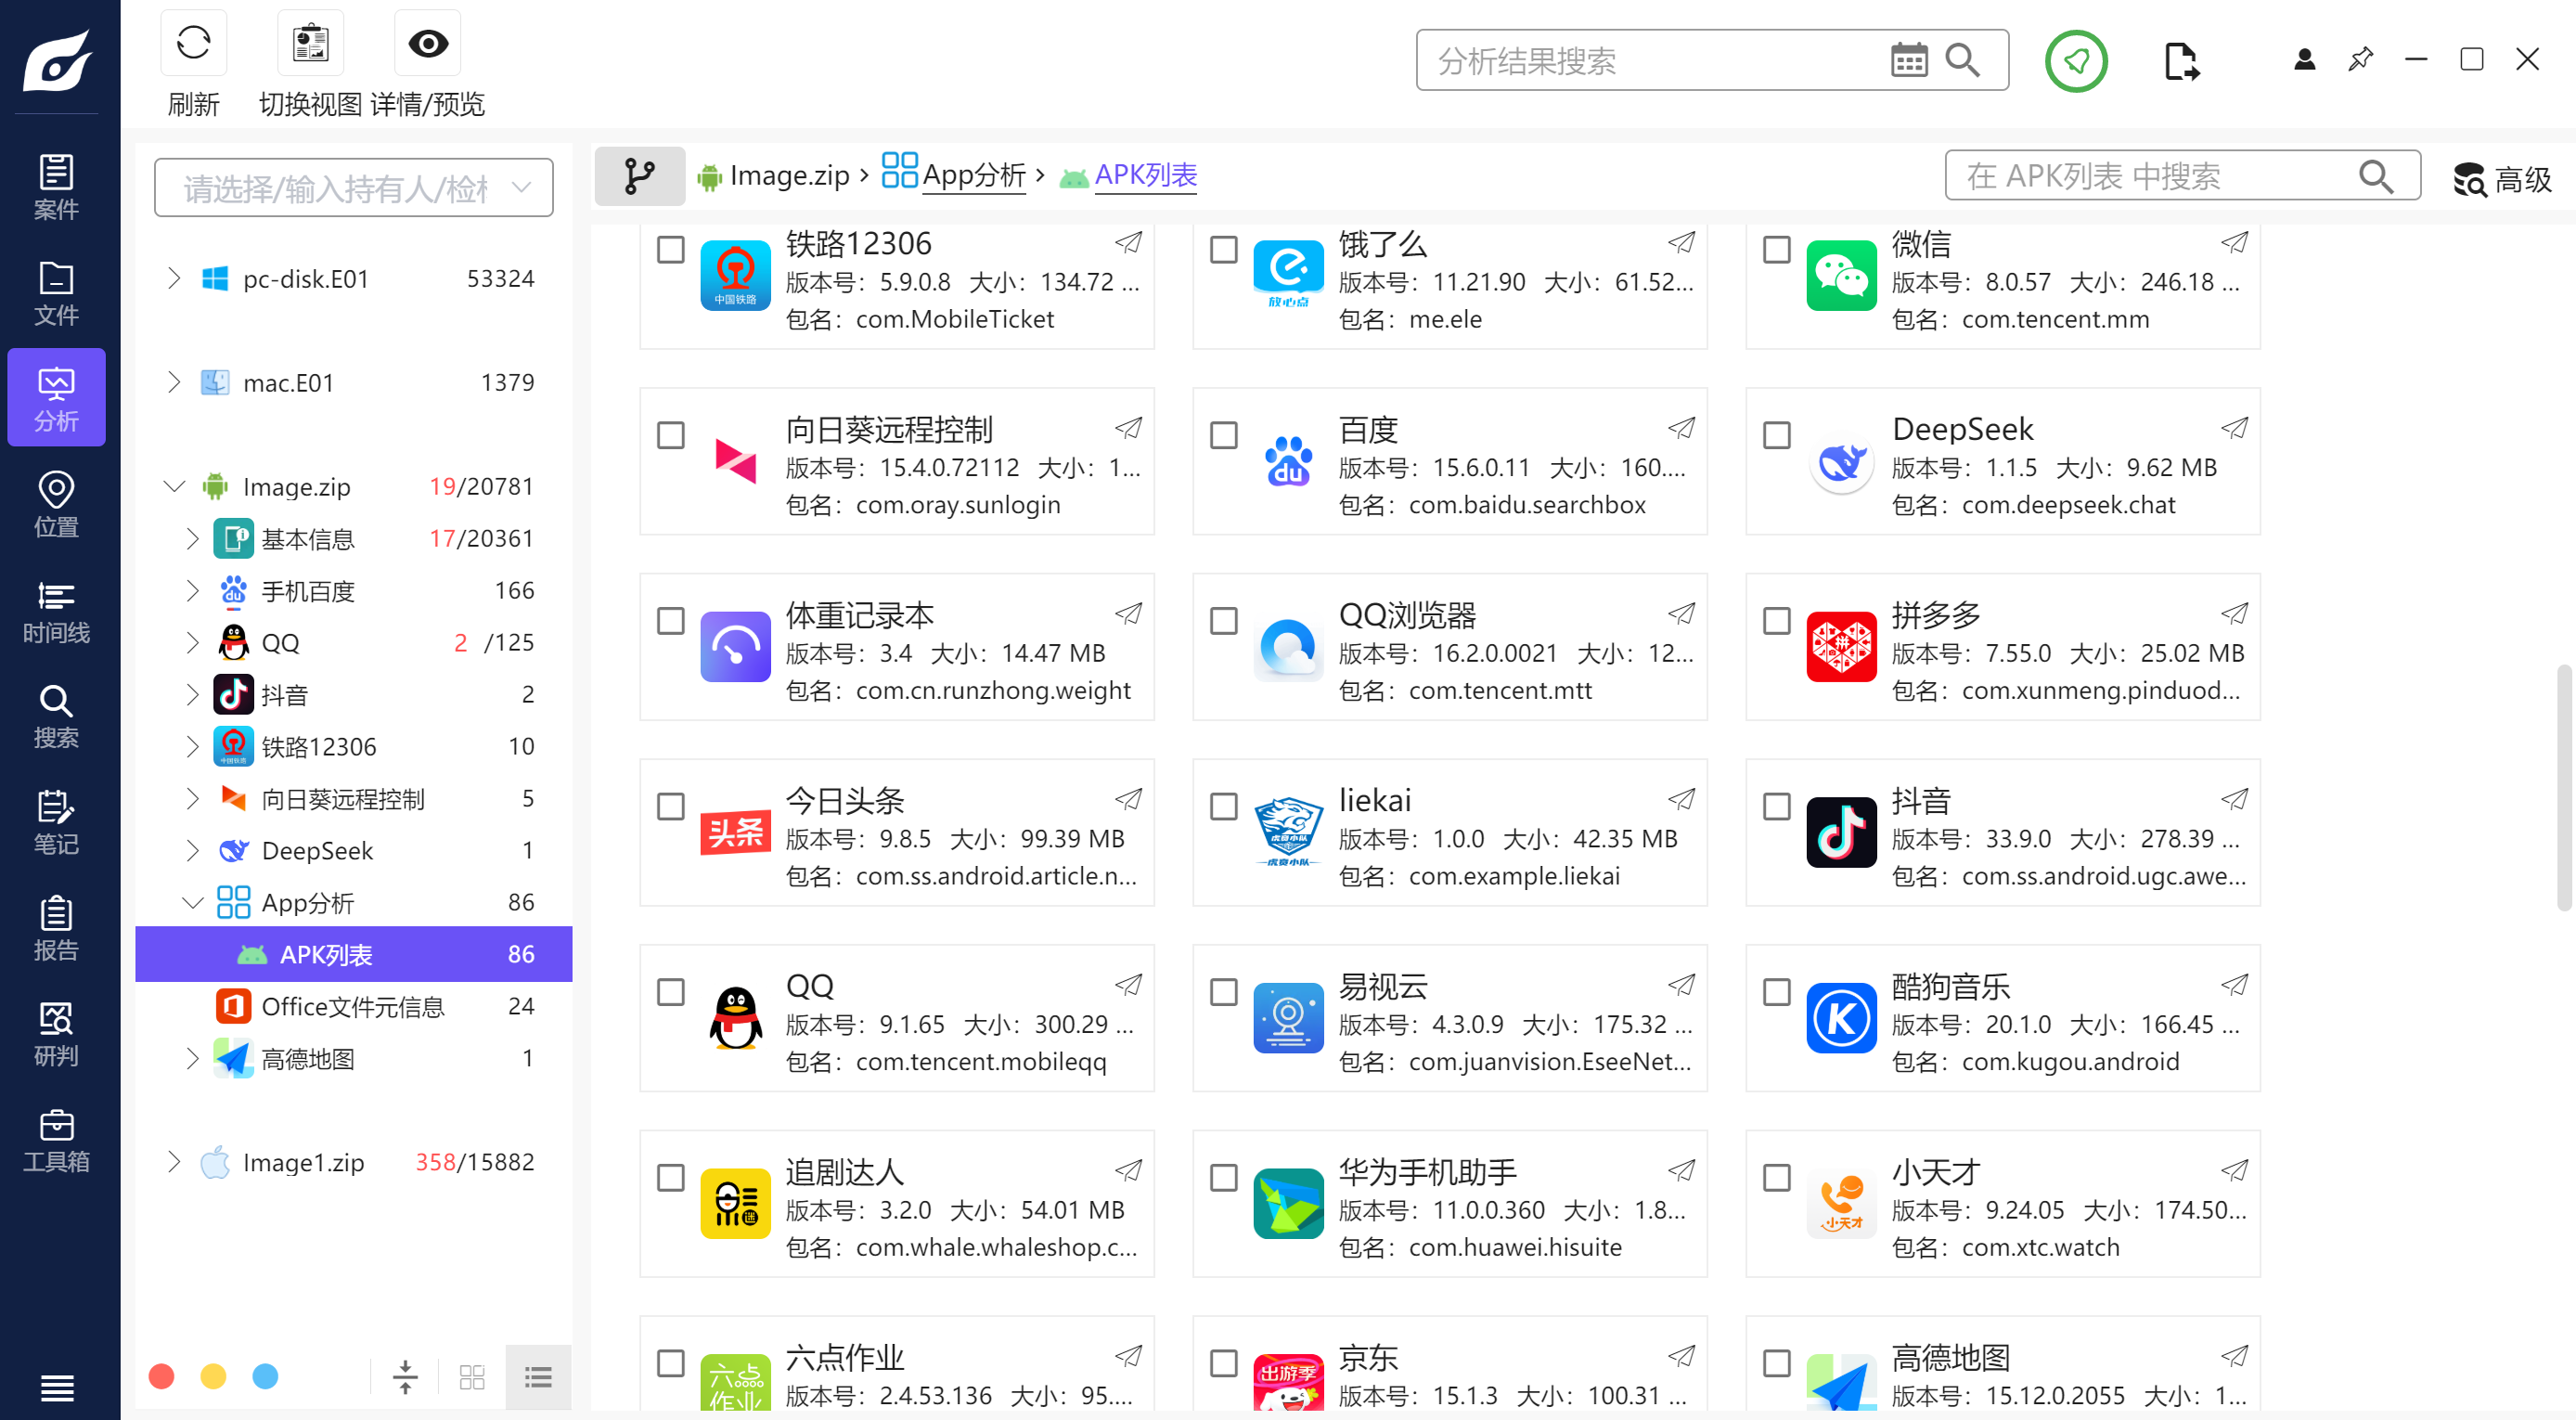Check the 华为手机助手 app checkbox
2576x1420 pixels.
(1223, 1177)
